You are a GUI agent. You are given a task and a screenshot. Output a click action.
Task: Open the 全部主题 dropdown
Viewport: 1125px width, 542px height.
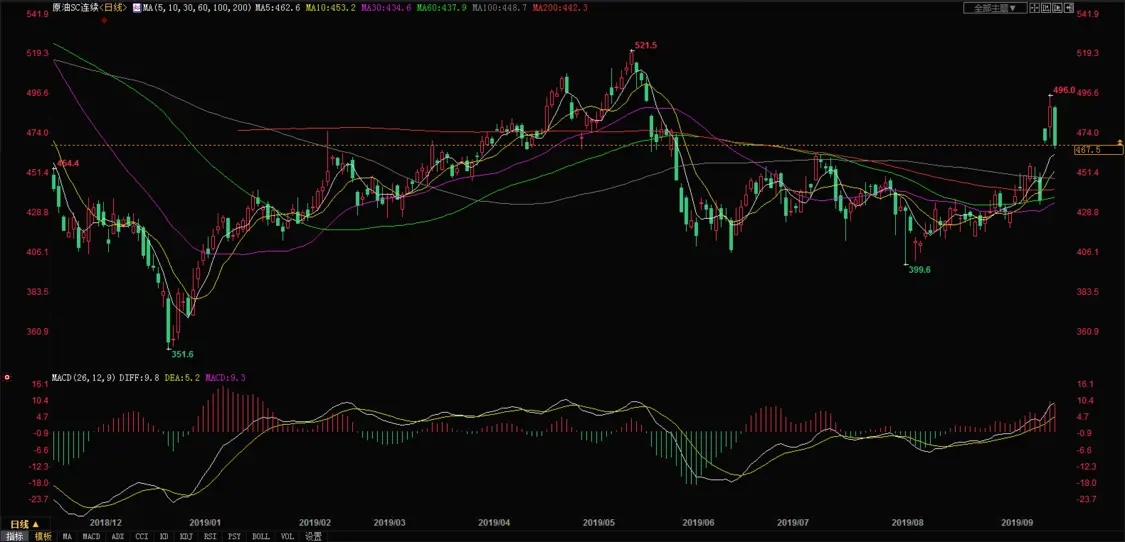point(995,8)
